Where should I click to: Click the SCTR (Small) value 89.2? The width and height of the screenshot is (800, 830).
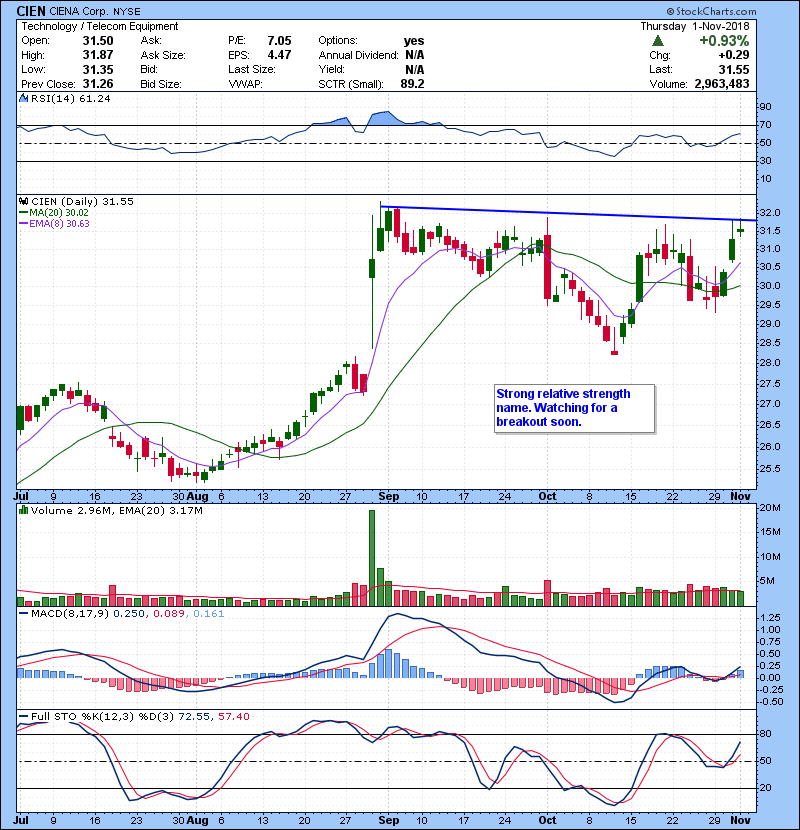coord(412,84)
